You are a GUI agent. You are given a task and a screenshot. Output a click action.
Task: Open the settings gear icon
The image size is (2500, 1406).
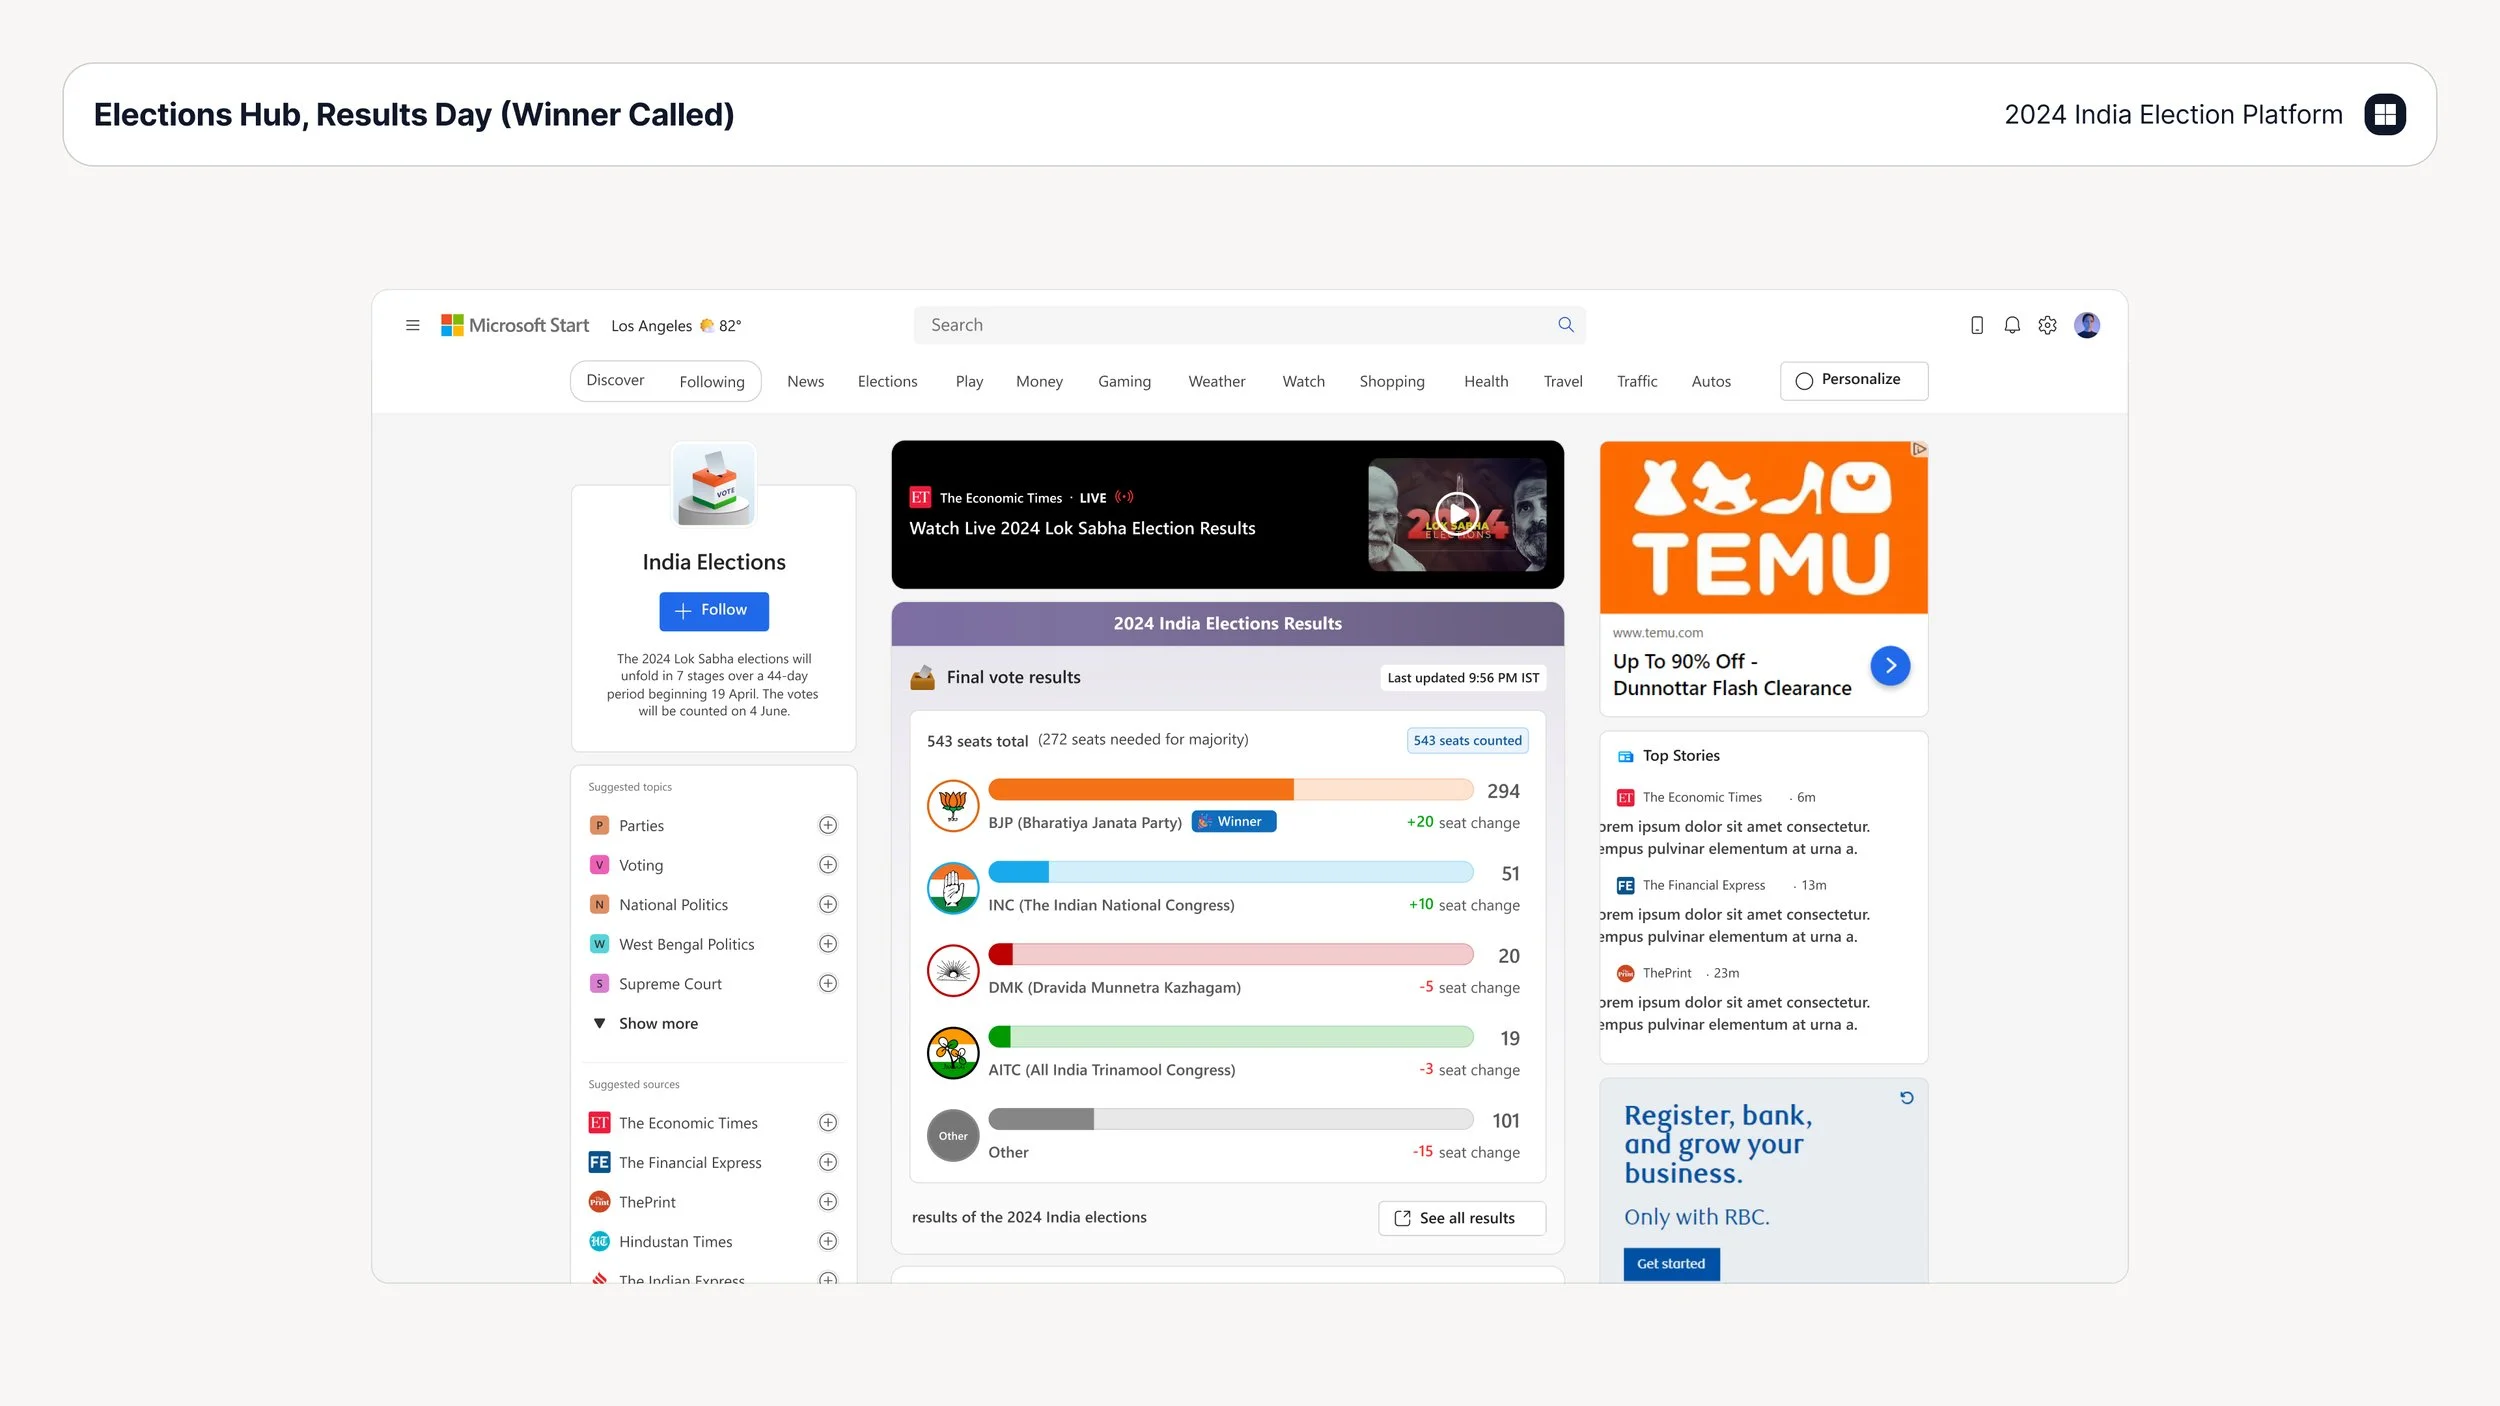click(x=2047, y=325)
